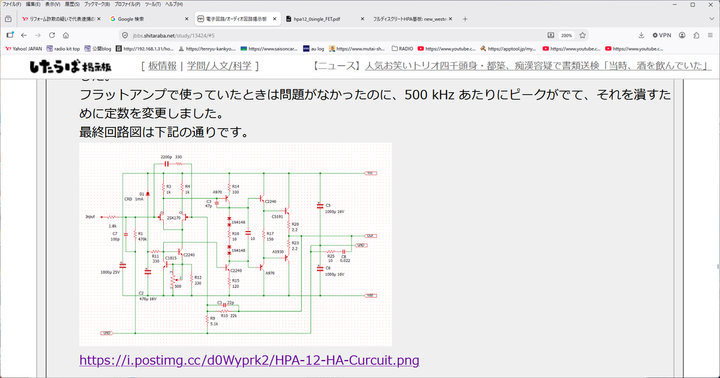Open the hamburger application menu
720x378 pixels.
pos(710,35)
